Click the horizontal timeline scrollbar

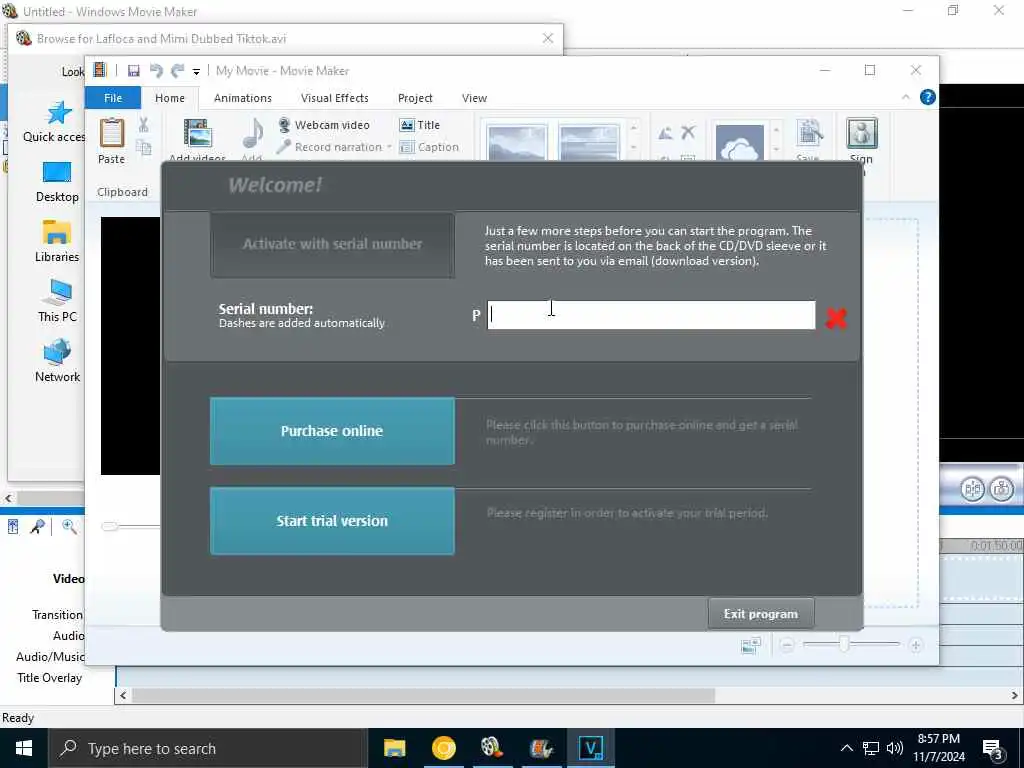(423, 696)
